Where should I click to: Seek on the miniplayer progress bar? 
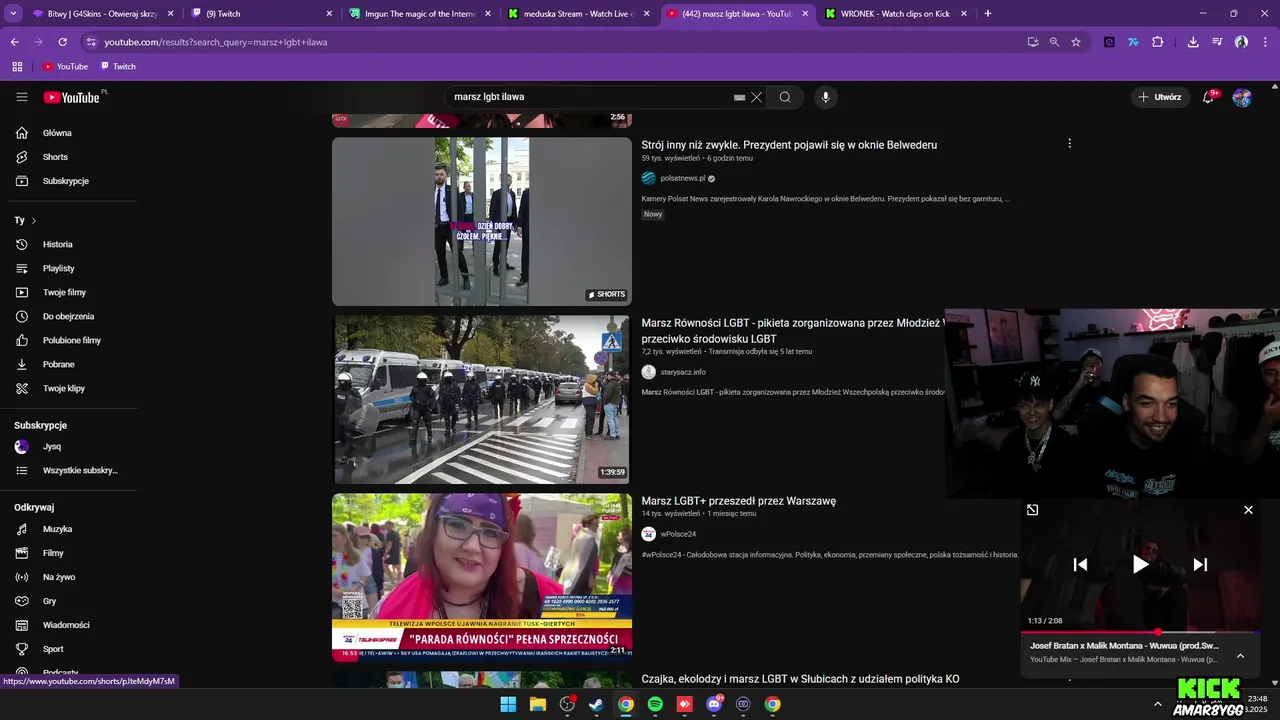pos(1140,632)
